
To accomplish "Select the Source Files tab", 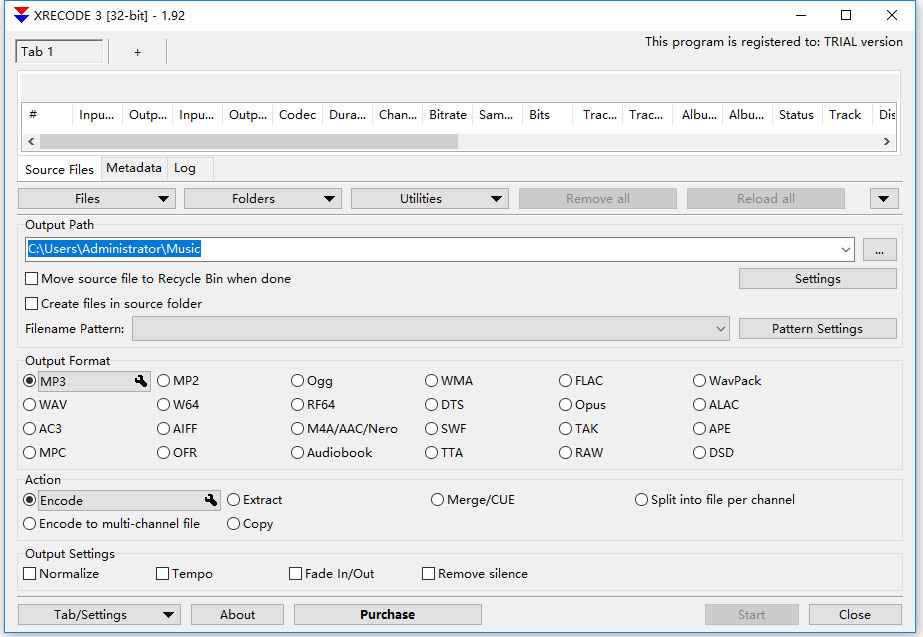I will 59,170.
